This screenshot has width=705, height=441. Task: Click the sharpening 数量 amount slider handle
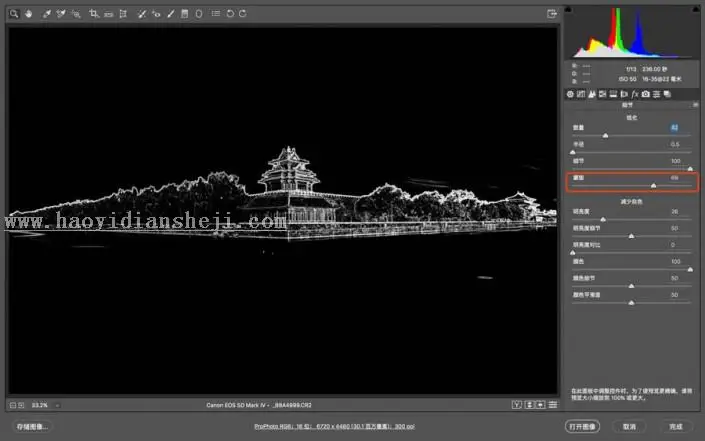(605, 135)
